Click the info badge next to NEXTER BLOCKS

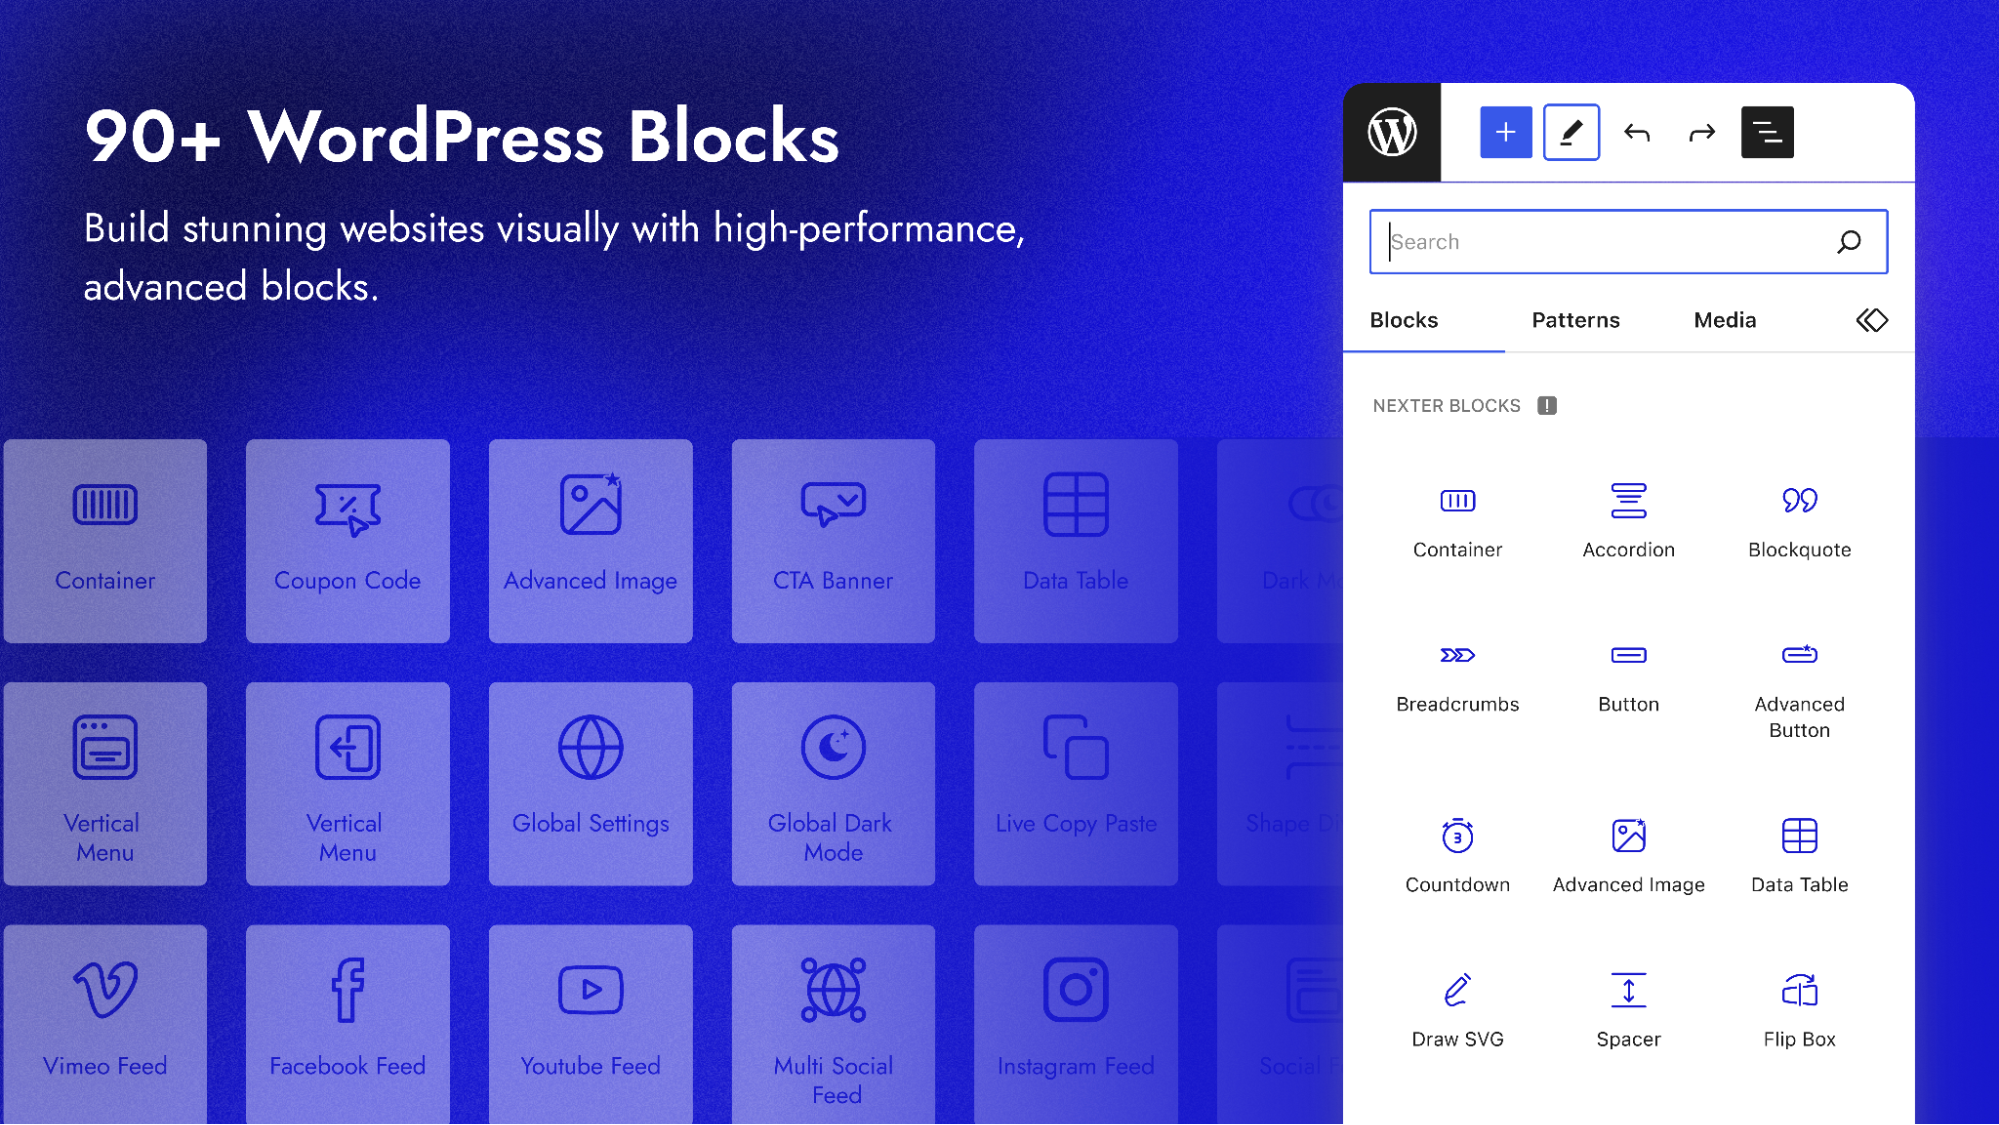click(1546, 405)
